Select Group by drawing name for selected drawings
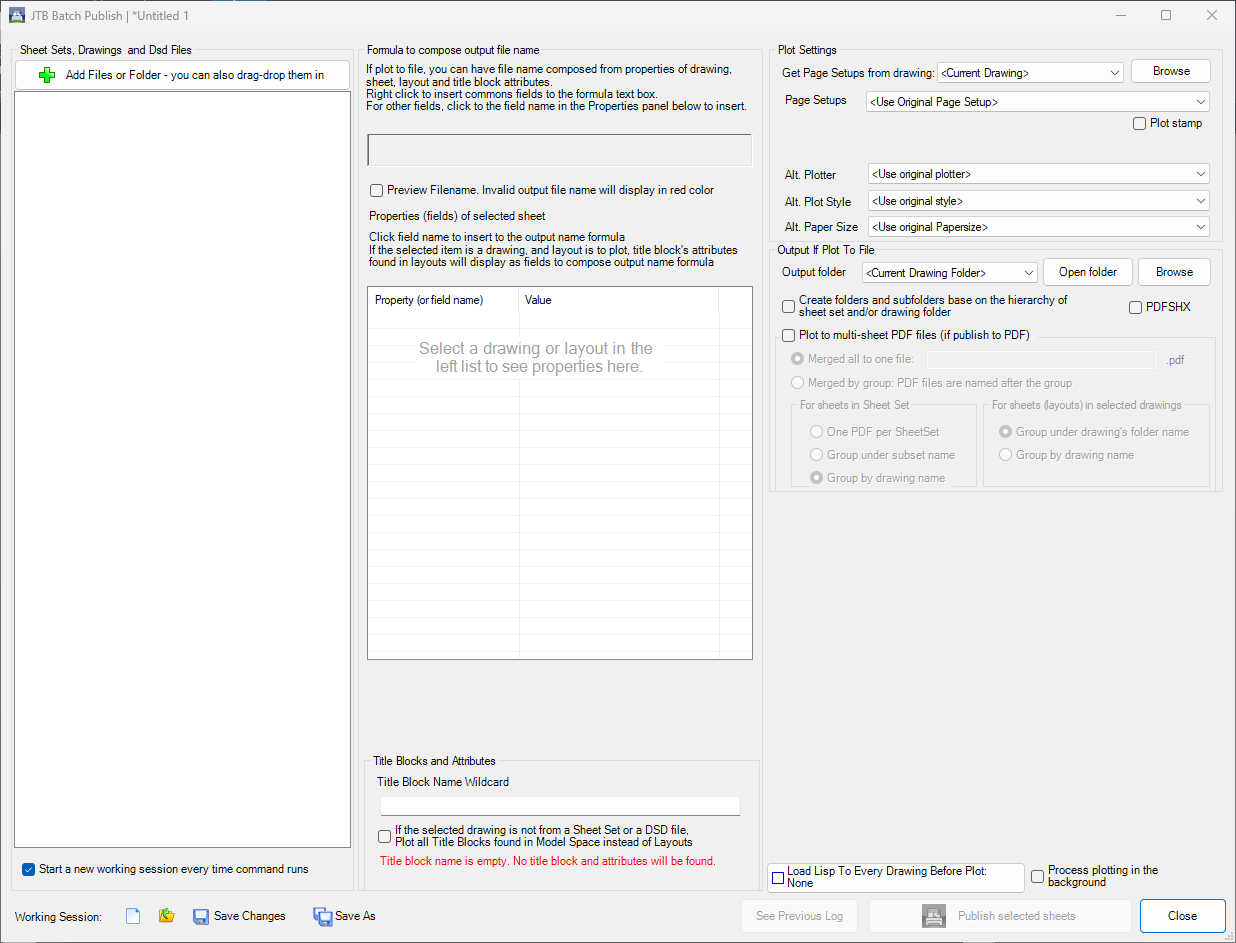Viewport: 1236px width, 943px height. [x=1006, y=455]
